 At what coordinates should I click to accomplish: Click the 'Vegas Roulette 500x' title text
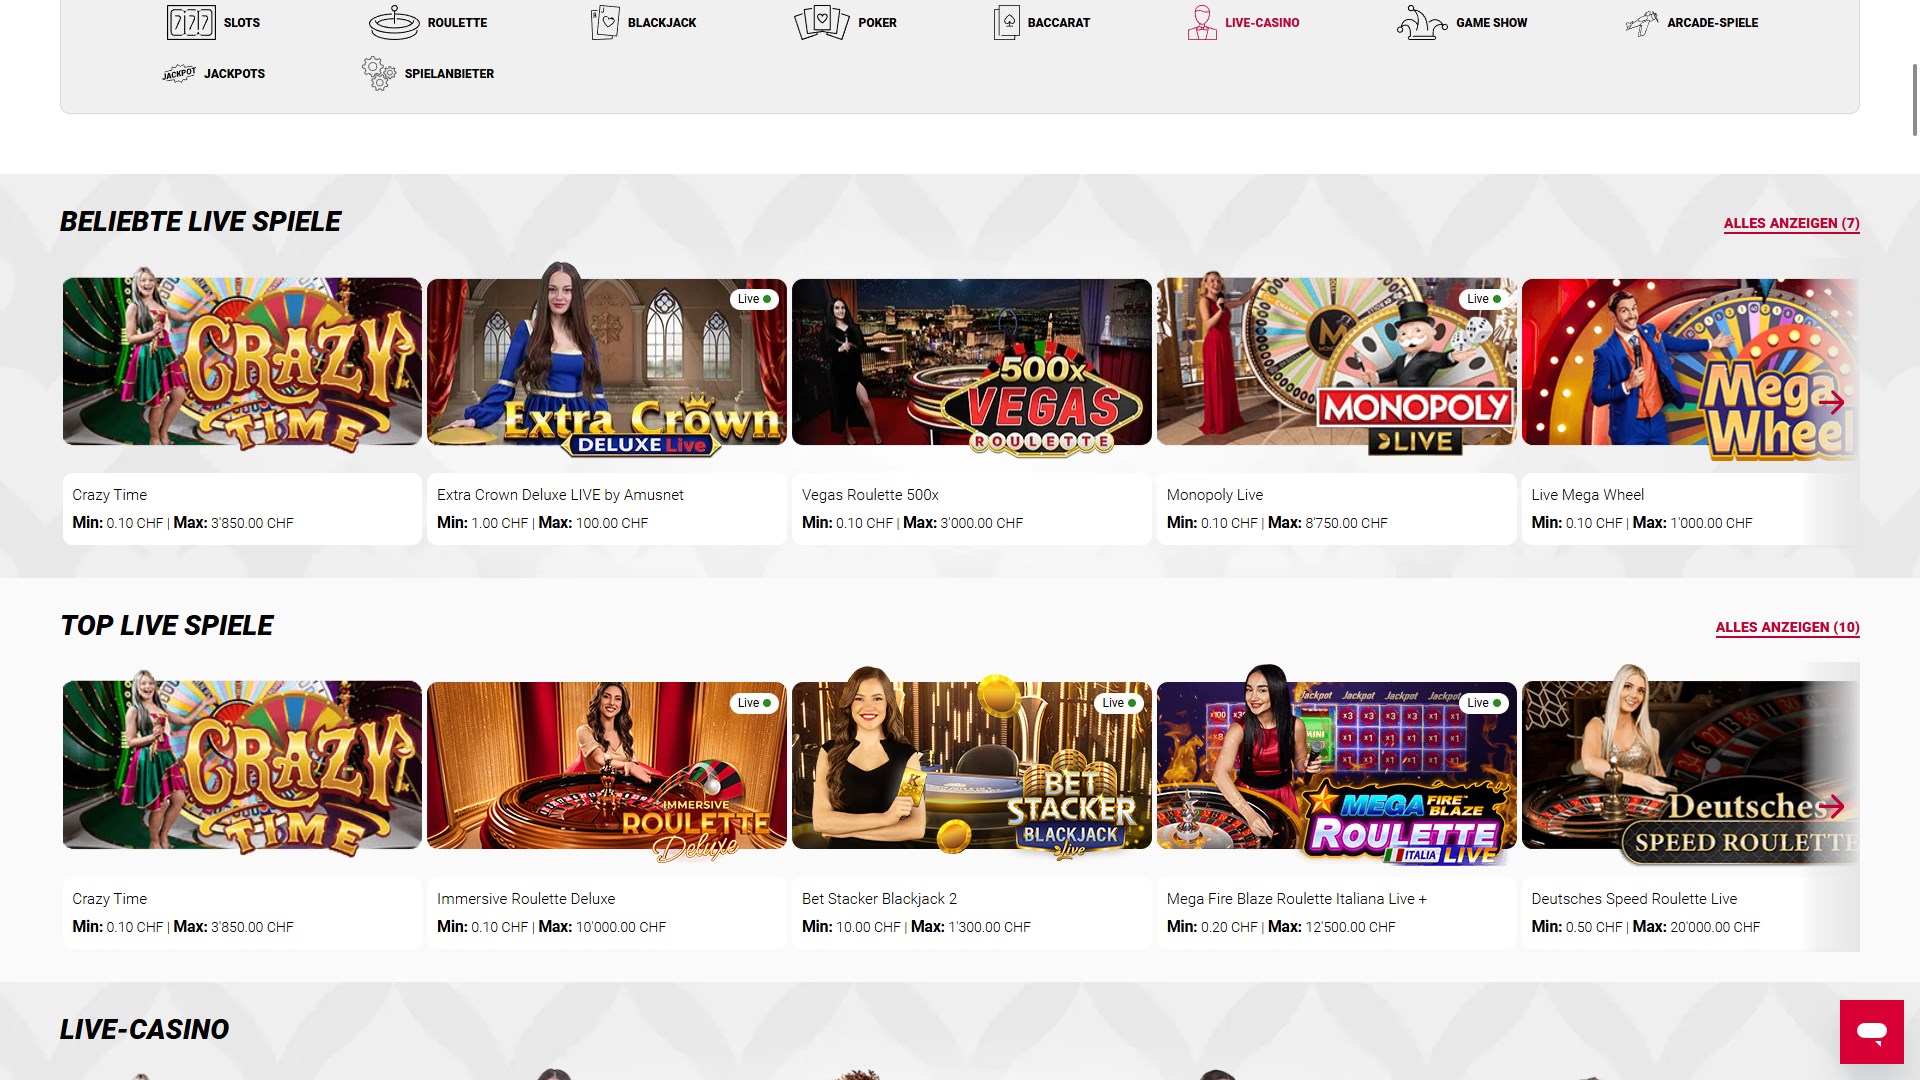(870, 495)
